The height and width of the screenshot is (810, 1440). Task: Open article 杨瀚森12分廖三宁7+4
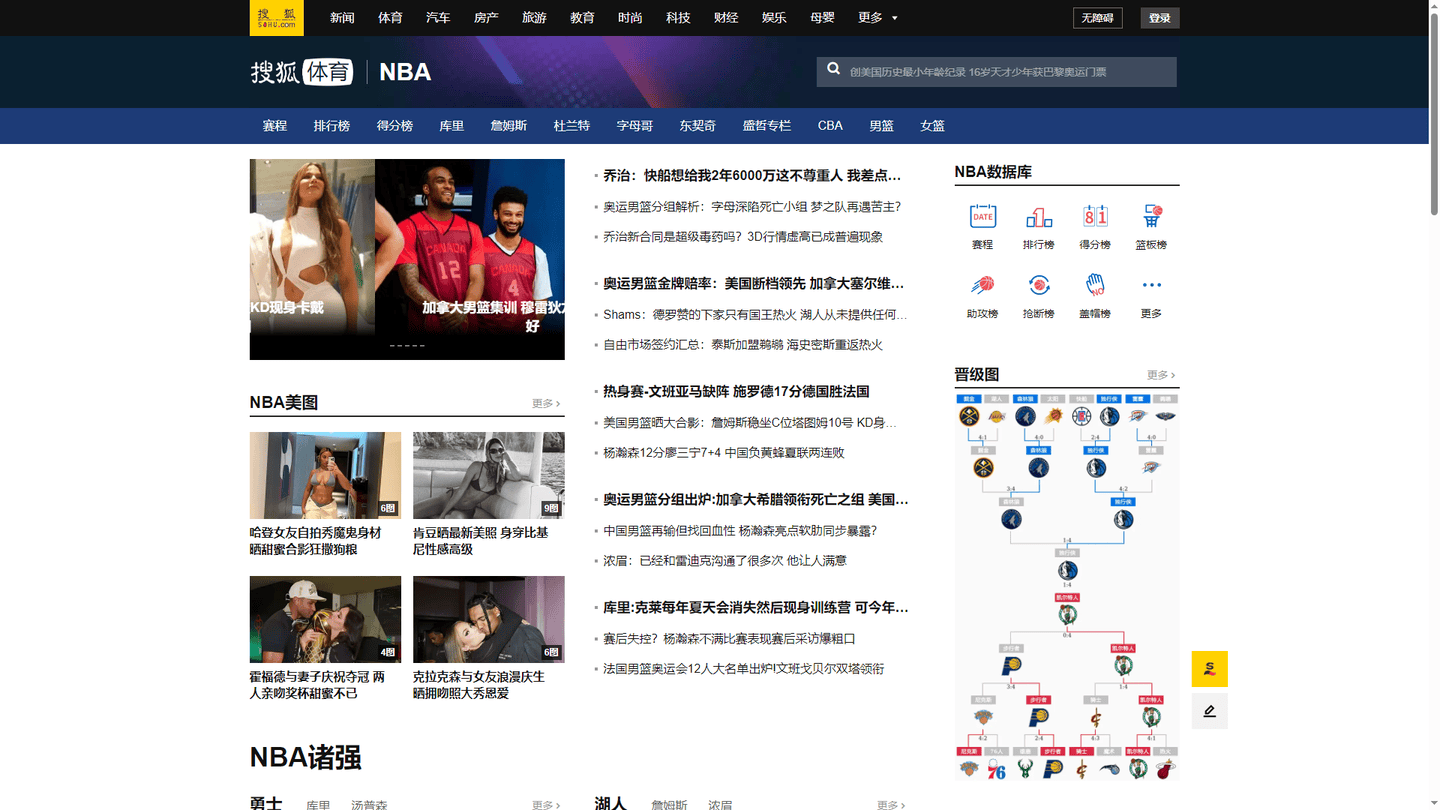(724, 452)
